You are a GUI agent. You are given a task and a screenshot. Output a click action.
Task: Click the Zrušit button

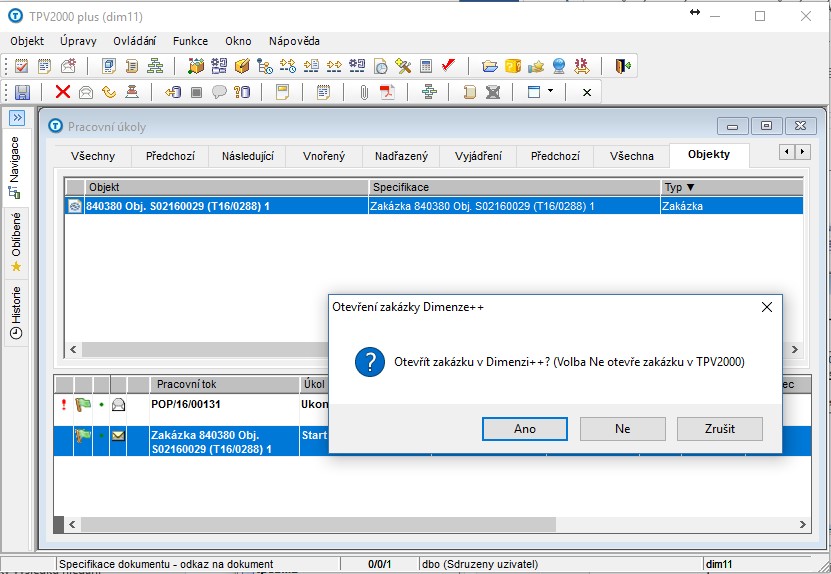point(720,429)
